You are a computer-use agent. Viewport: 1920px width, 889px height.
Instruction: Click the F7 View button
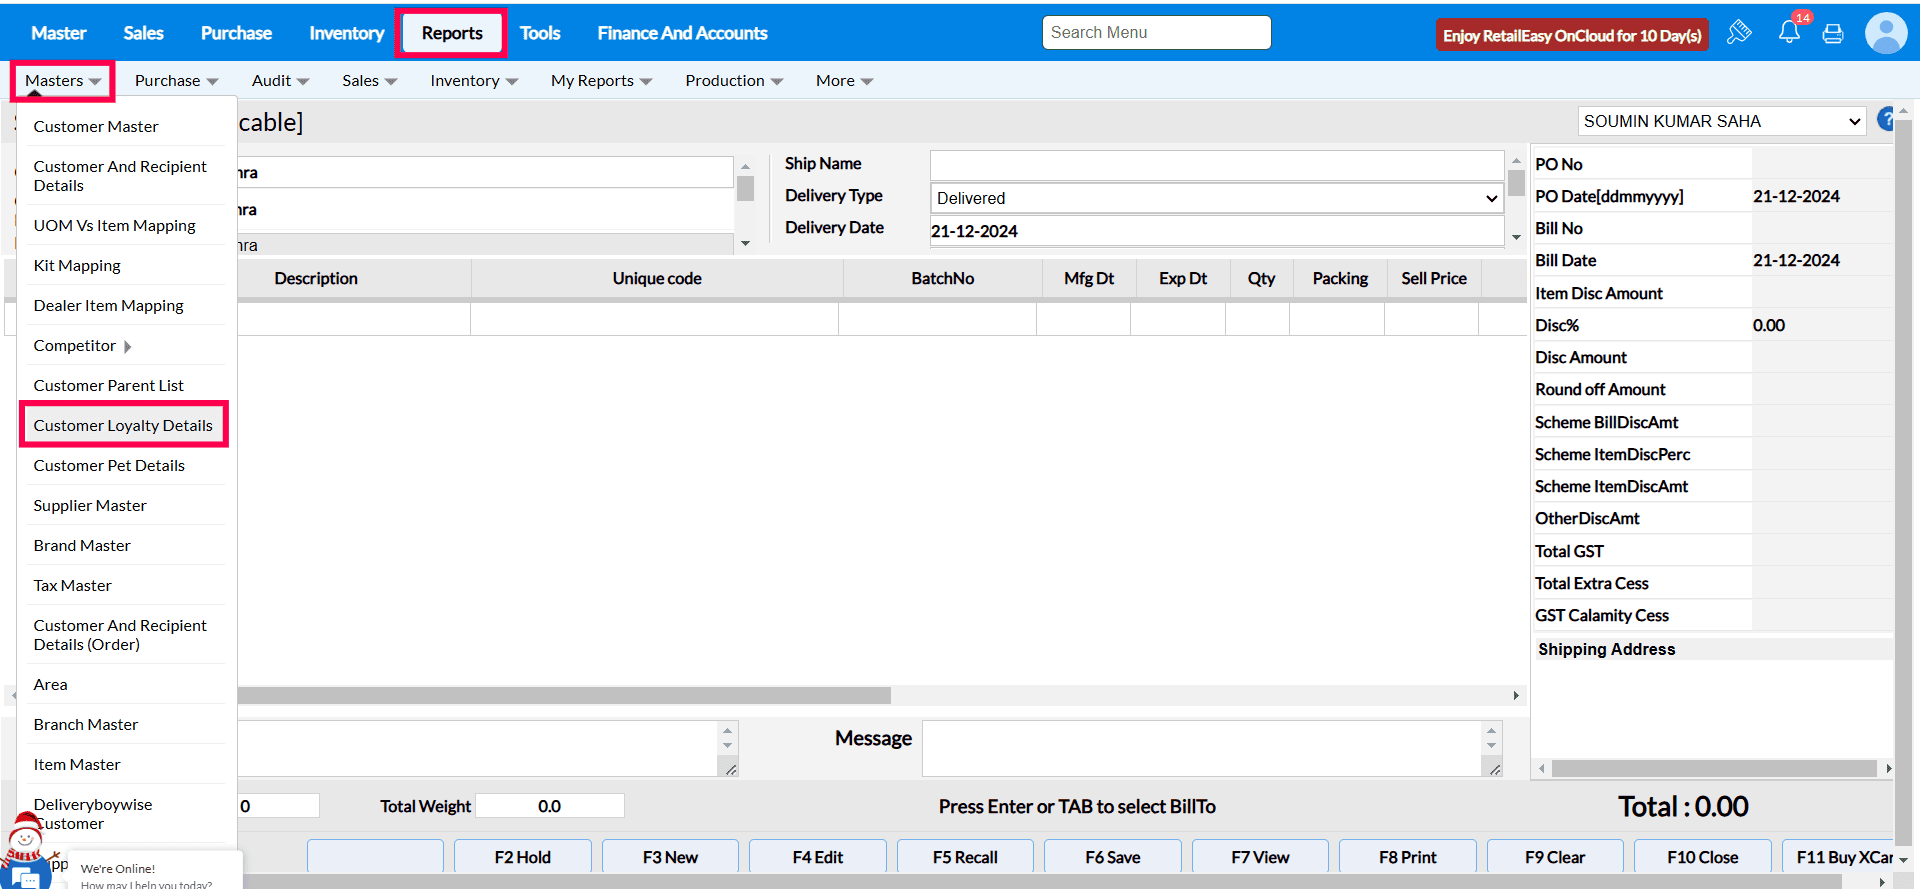coord(1260,857)
